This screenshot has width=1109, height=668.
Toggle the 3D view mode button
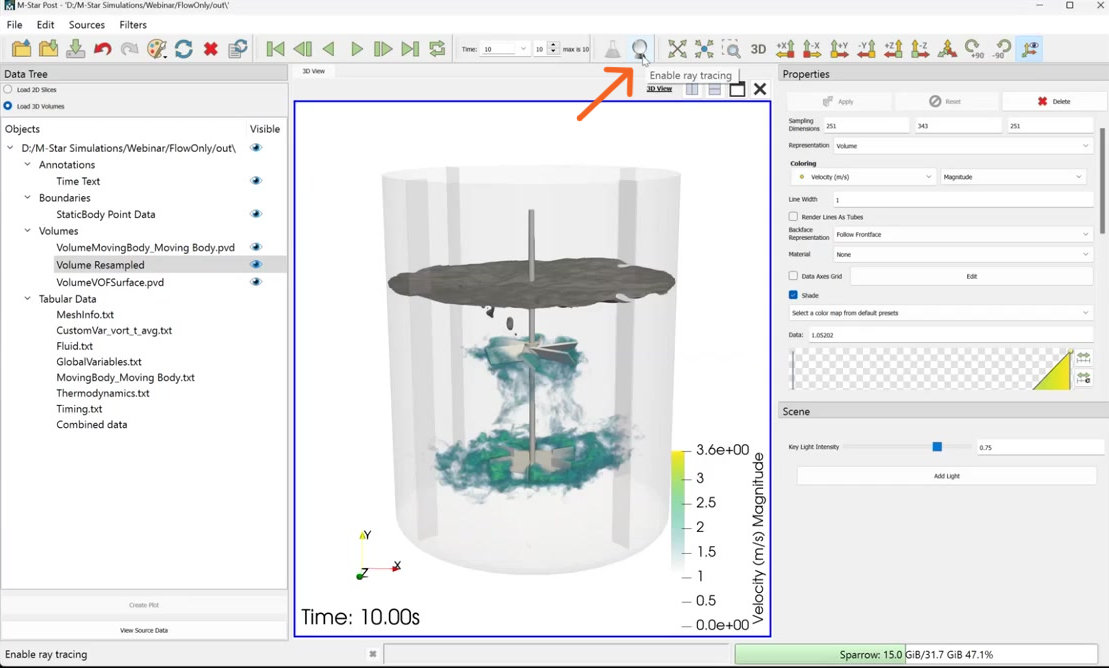(758, 49)
